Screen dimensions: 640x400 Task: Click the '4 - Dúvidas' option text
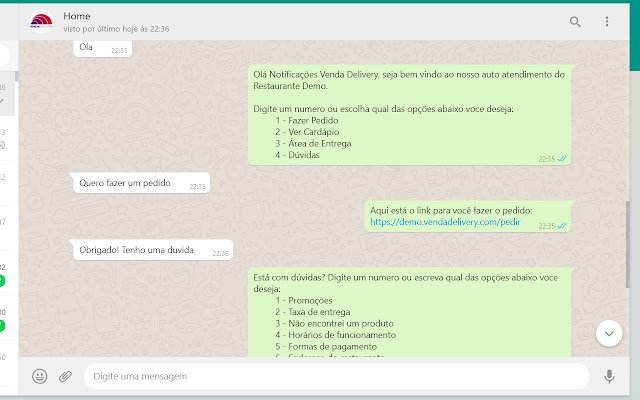click(297, 155)
